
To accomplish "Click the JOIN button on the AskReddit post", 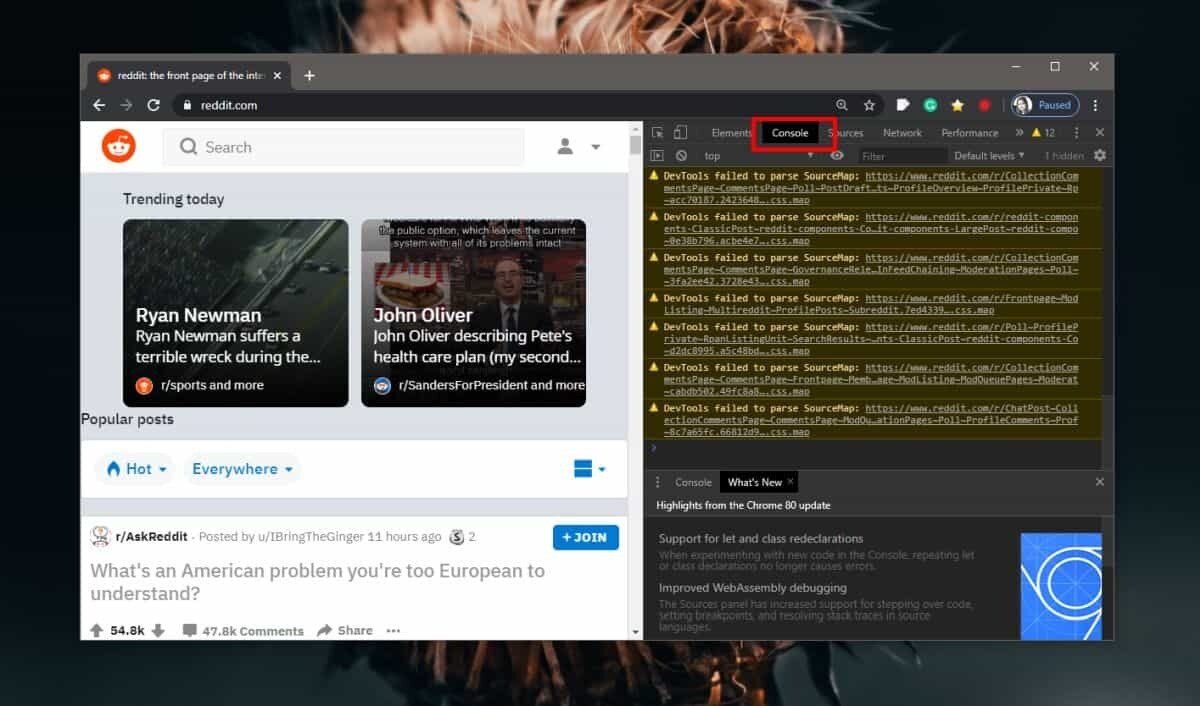I will pyautogui.click(x=585, y=537).
